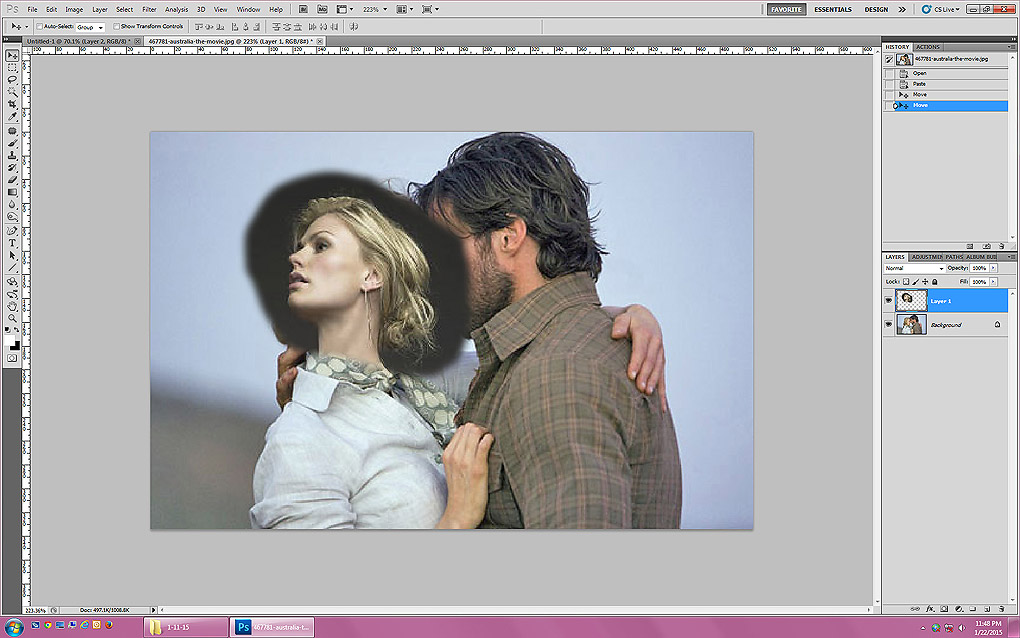
Task: Hide Layer 1 using its eye icon
Action: pyautogui.click(x=889, y=300)
